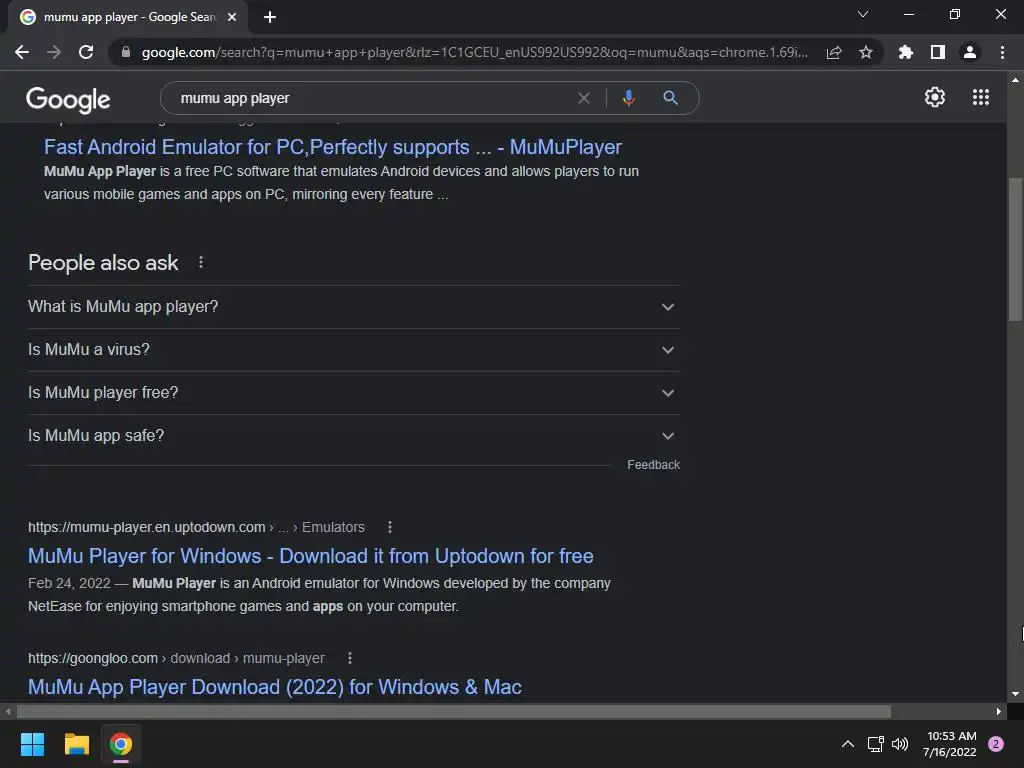The image size is (1024, 768).
Task: Open Fast Android Emulator MuMuPlayer result
Action: (332, 147)
